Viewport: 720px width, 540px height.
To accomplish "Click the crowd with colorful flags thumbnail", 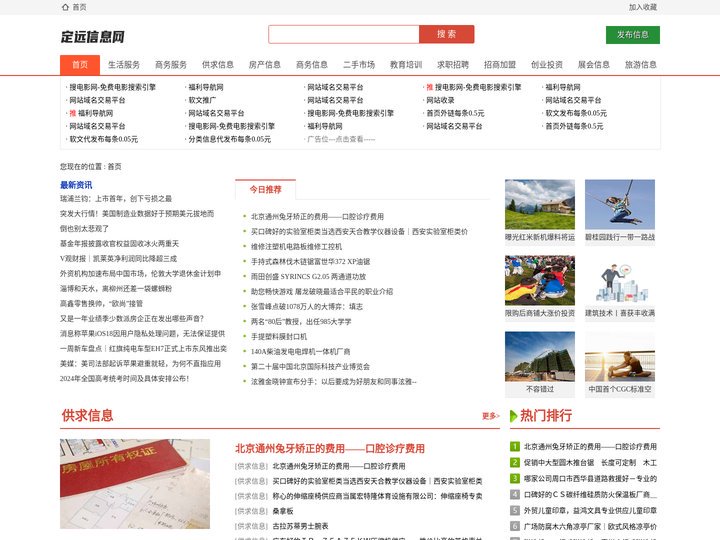I will tap(540, 281).
